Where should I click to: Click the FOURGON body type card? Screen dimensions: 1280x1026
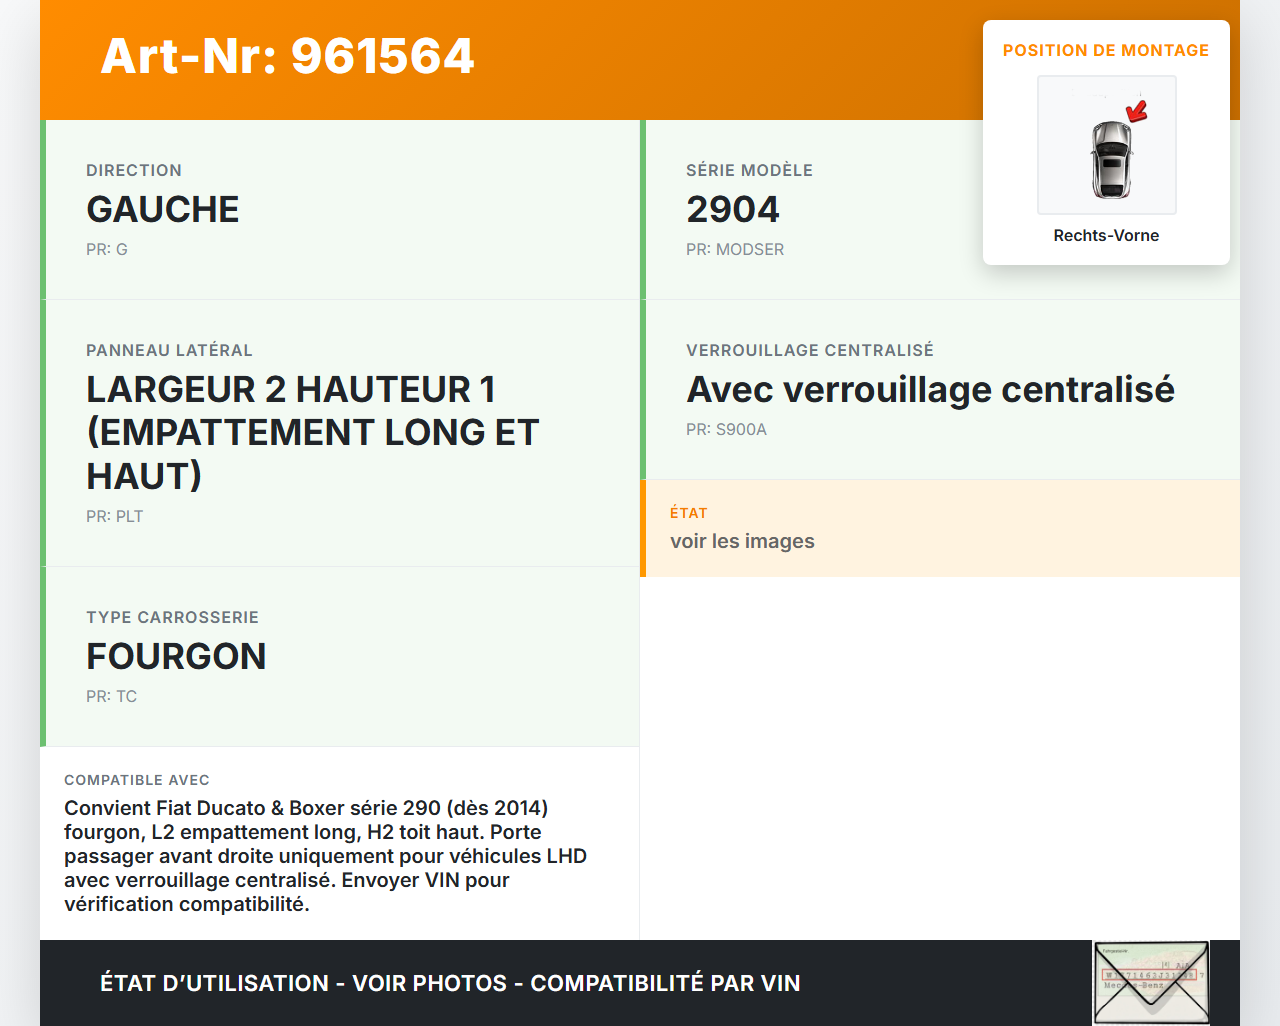coord(340,656)
